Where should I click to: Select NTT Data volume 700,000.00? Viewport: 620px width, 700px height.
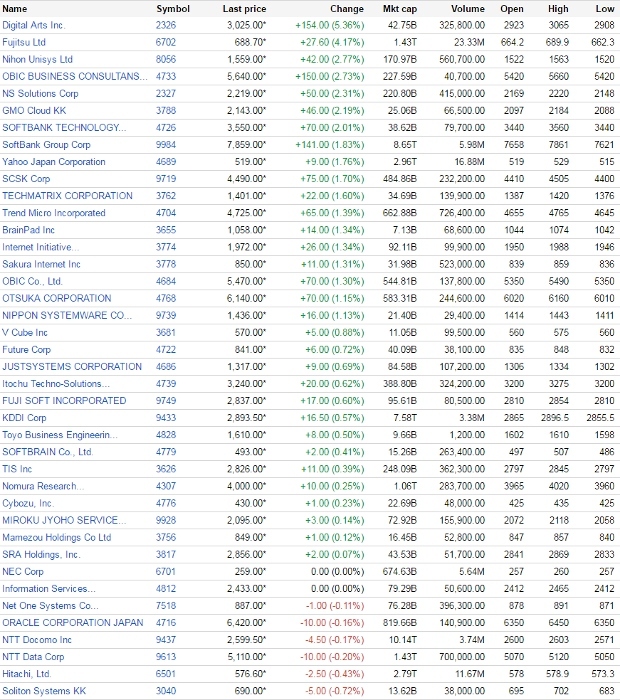click(x=462, y=657)
